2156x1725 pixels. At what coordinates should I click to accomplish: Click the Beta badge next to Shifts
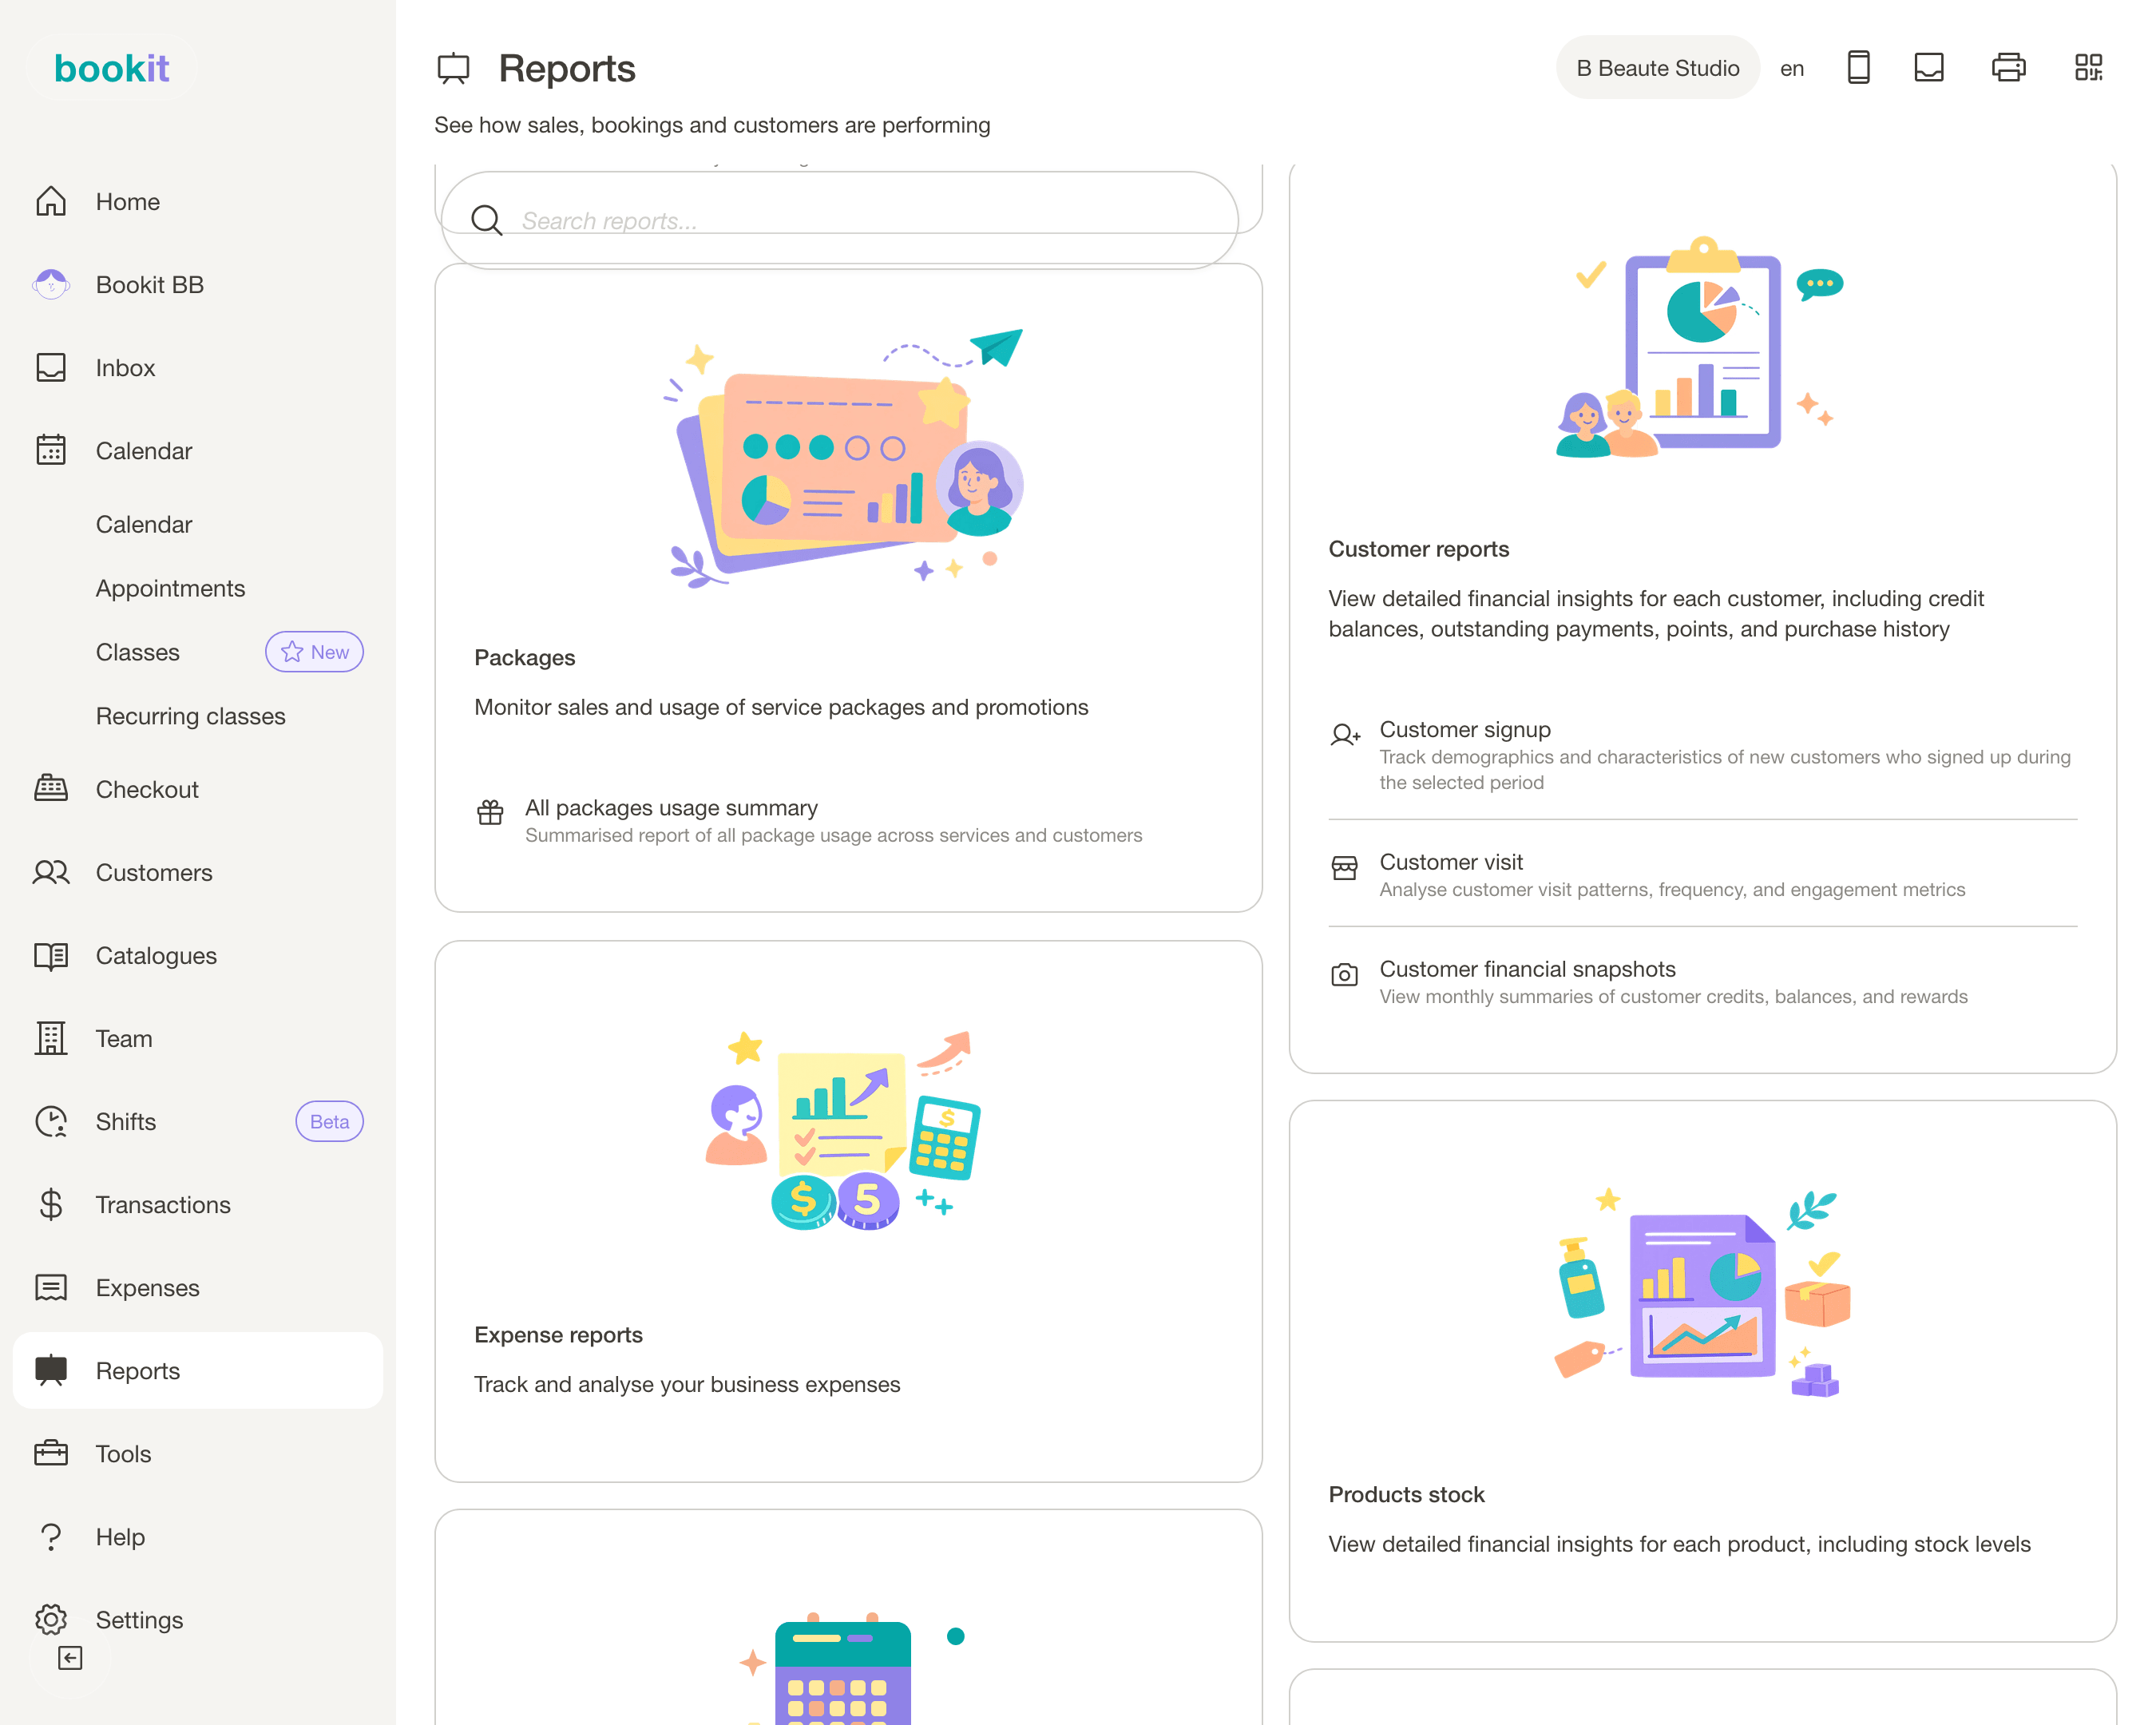(x=329, y=1121)
